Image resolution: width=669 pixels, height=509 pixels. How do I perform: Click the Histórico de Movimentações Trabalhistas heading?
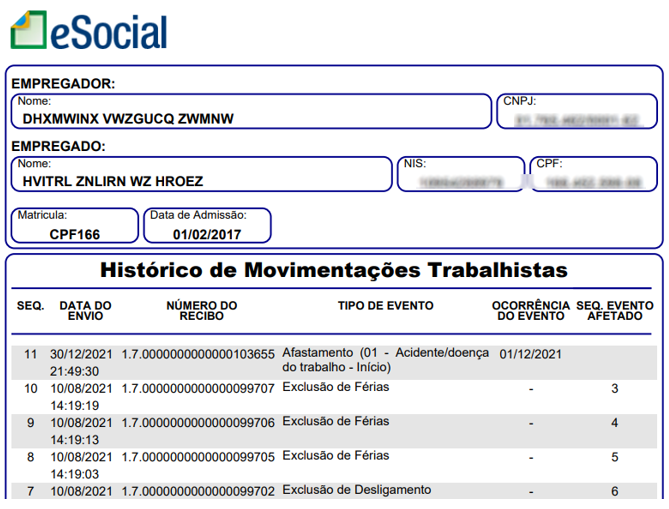(334, 270)
